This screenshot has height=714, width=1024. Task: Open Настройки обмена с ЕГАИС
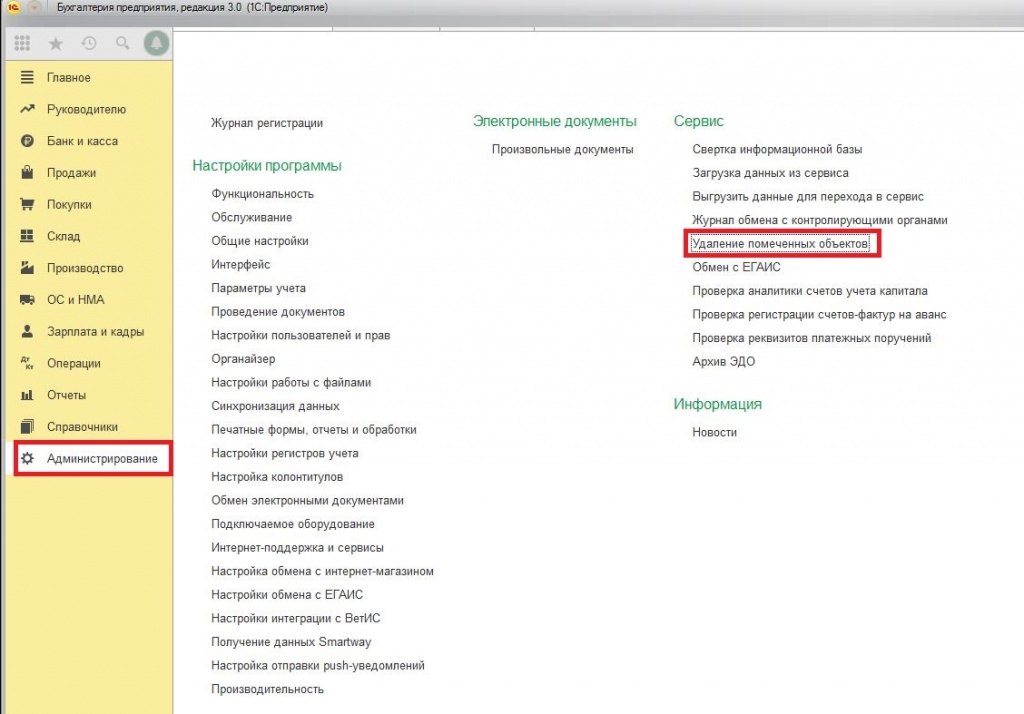tap(287, 594)
